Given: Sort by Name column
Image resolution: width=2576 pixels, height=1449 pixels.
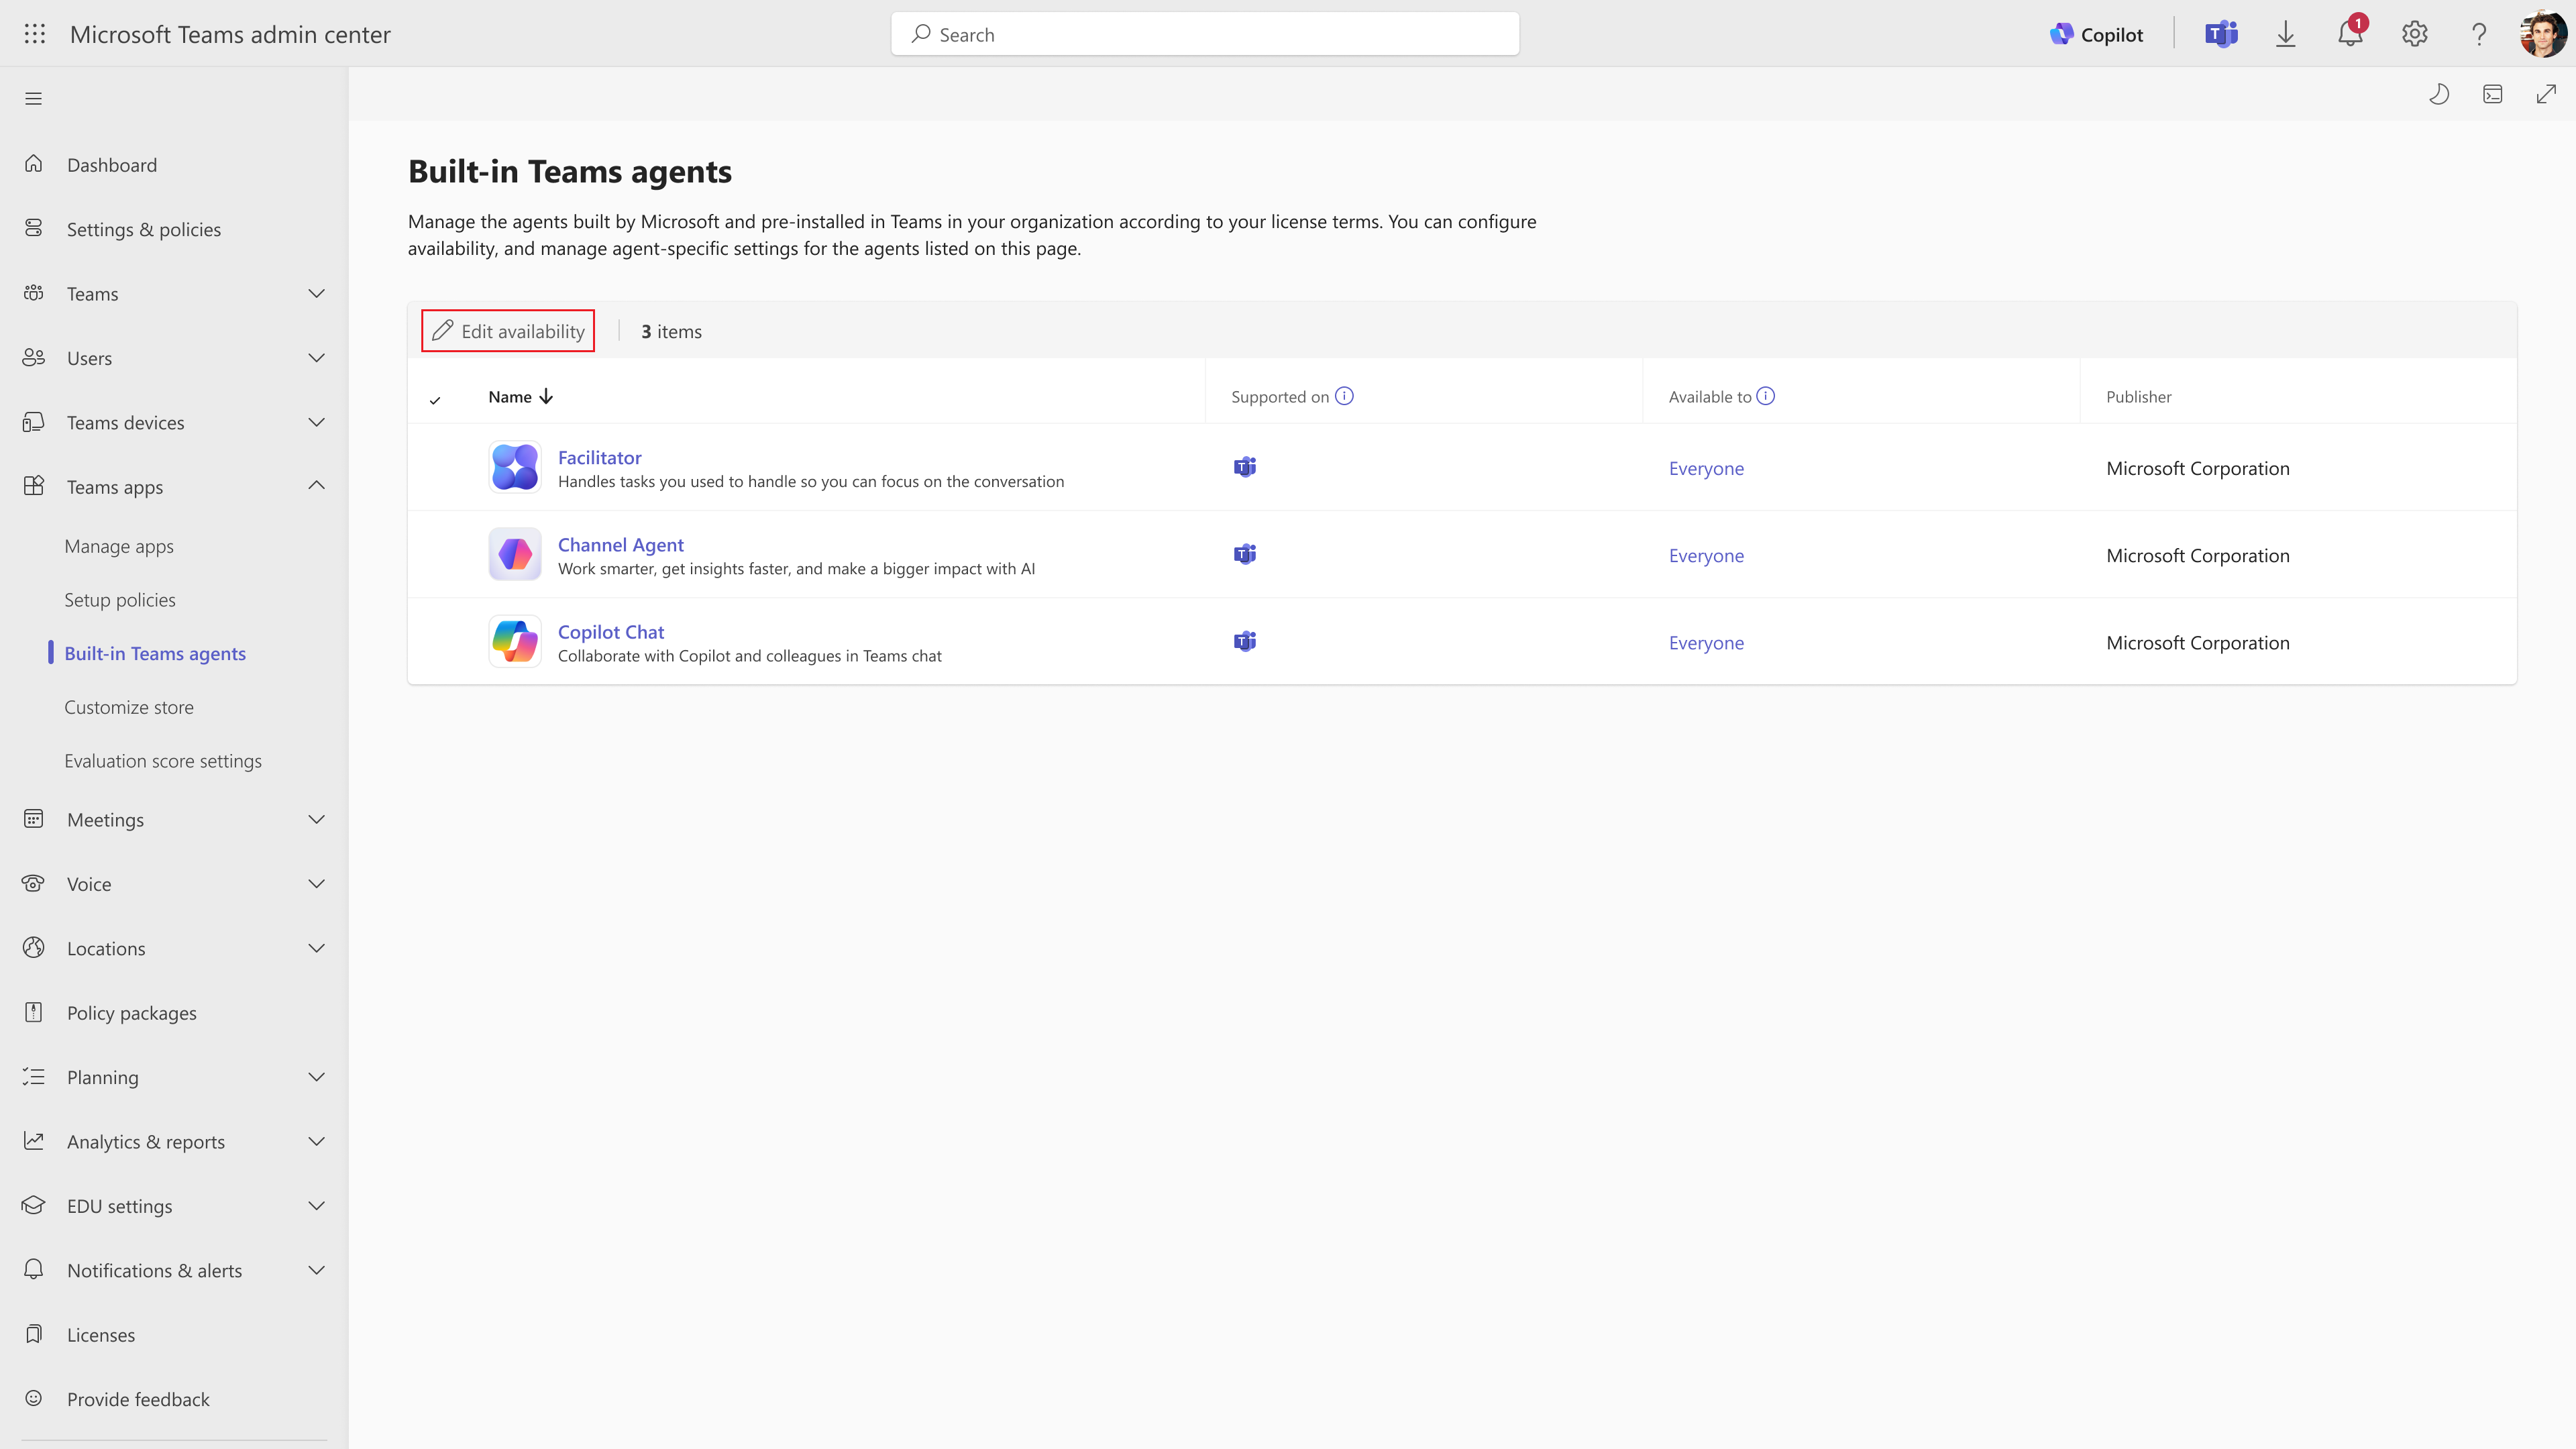Looking at the screenshot, I should [520, 397].
